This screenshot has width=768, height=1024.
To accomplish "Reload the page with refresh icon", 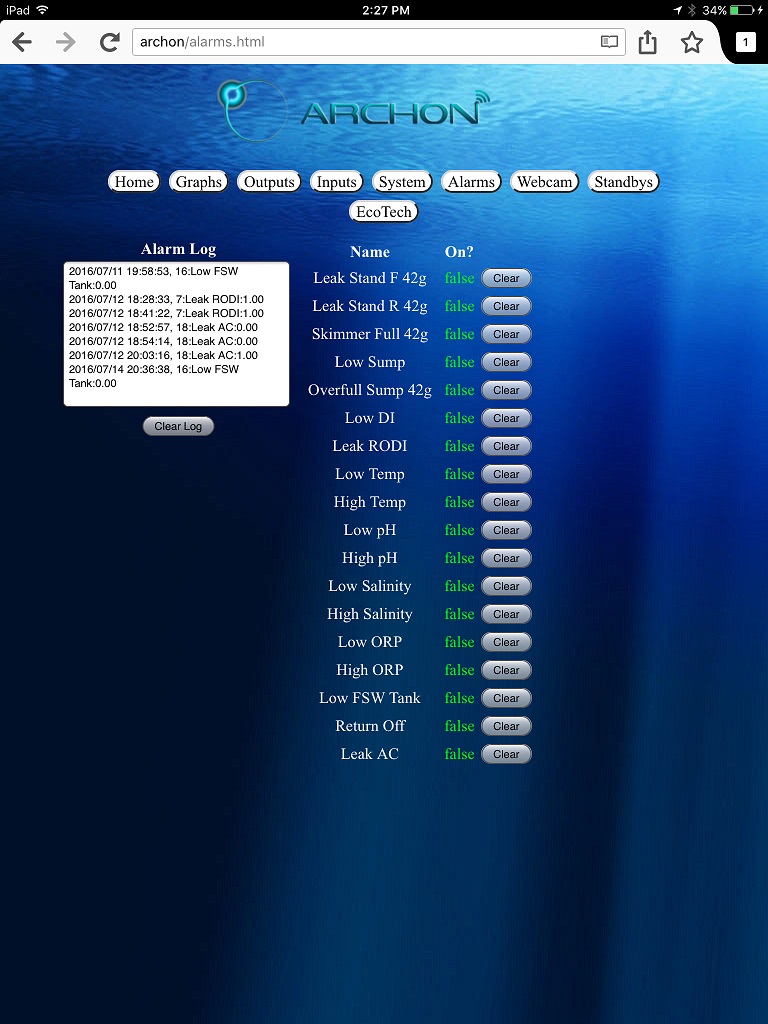I will [x=109, y=42].
